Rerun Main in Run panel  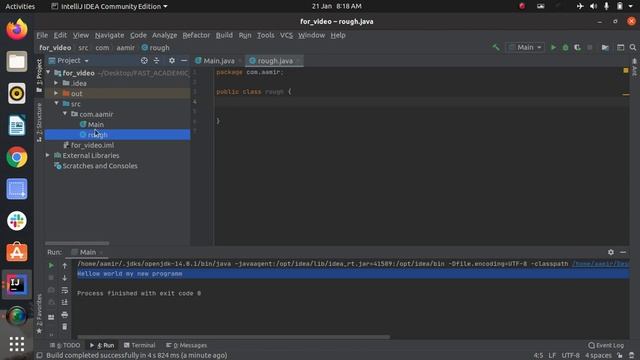coord(51,265)
